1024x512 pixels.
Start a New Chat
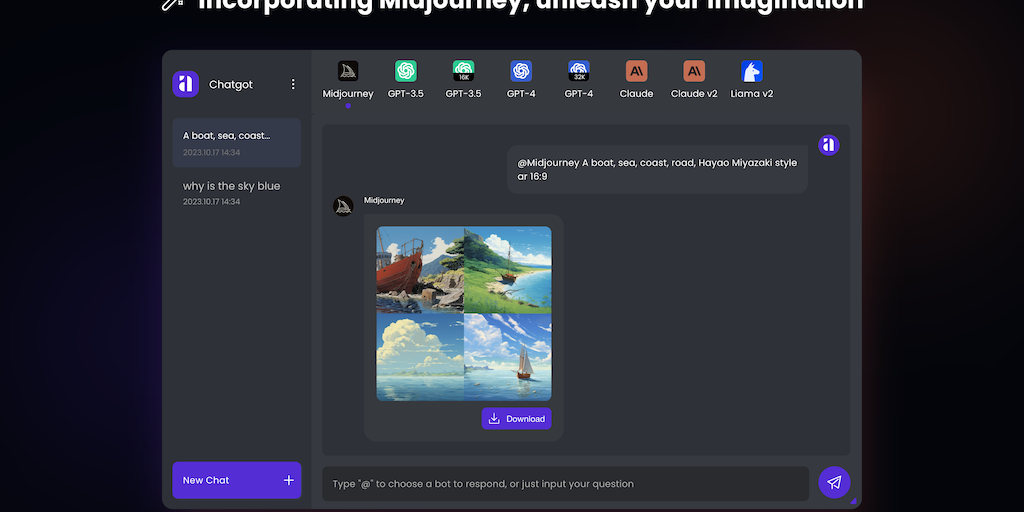tap(237, 480)
